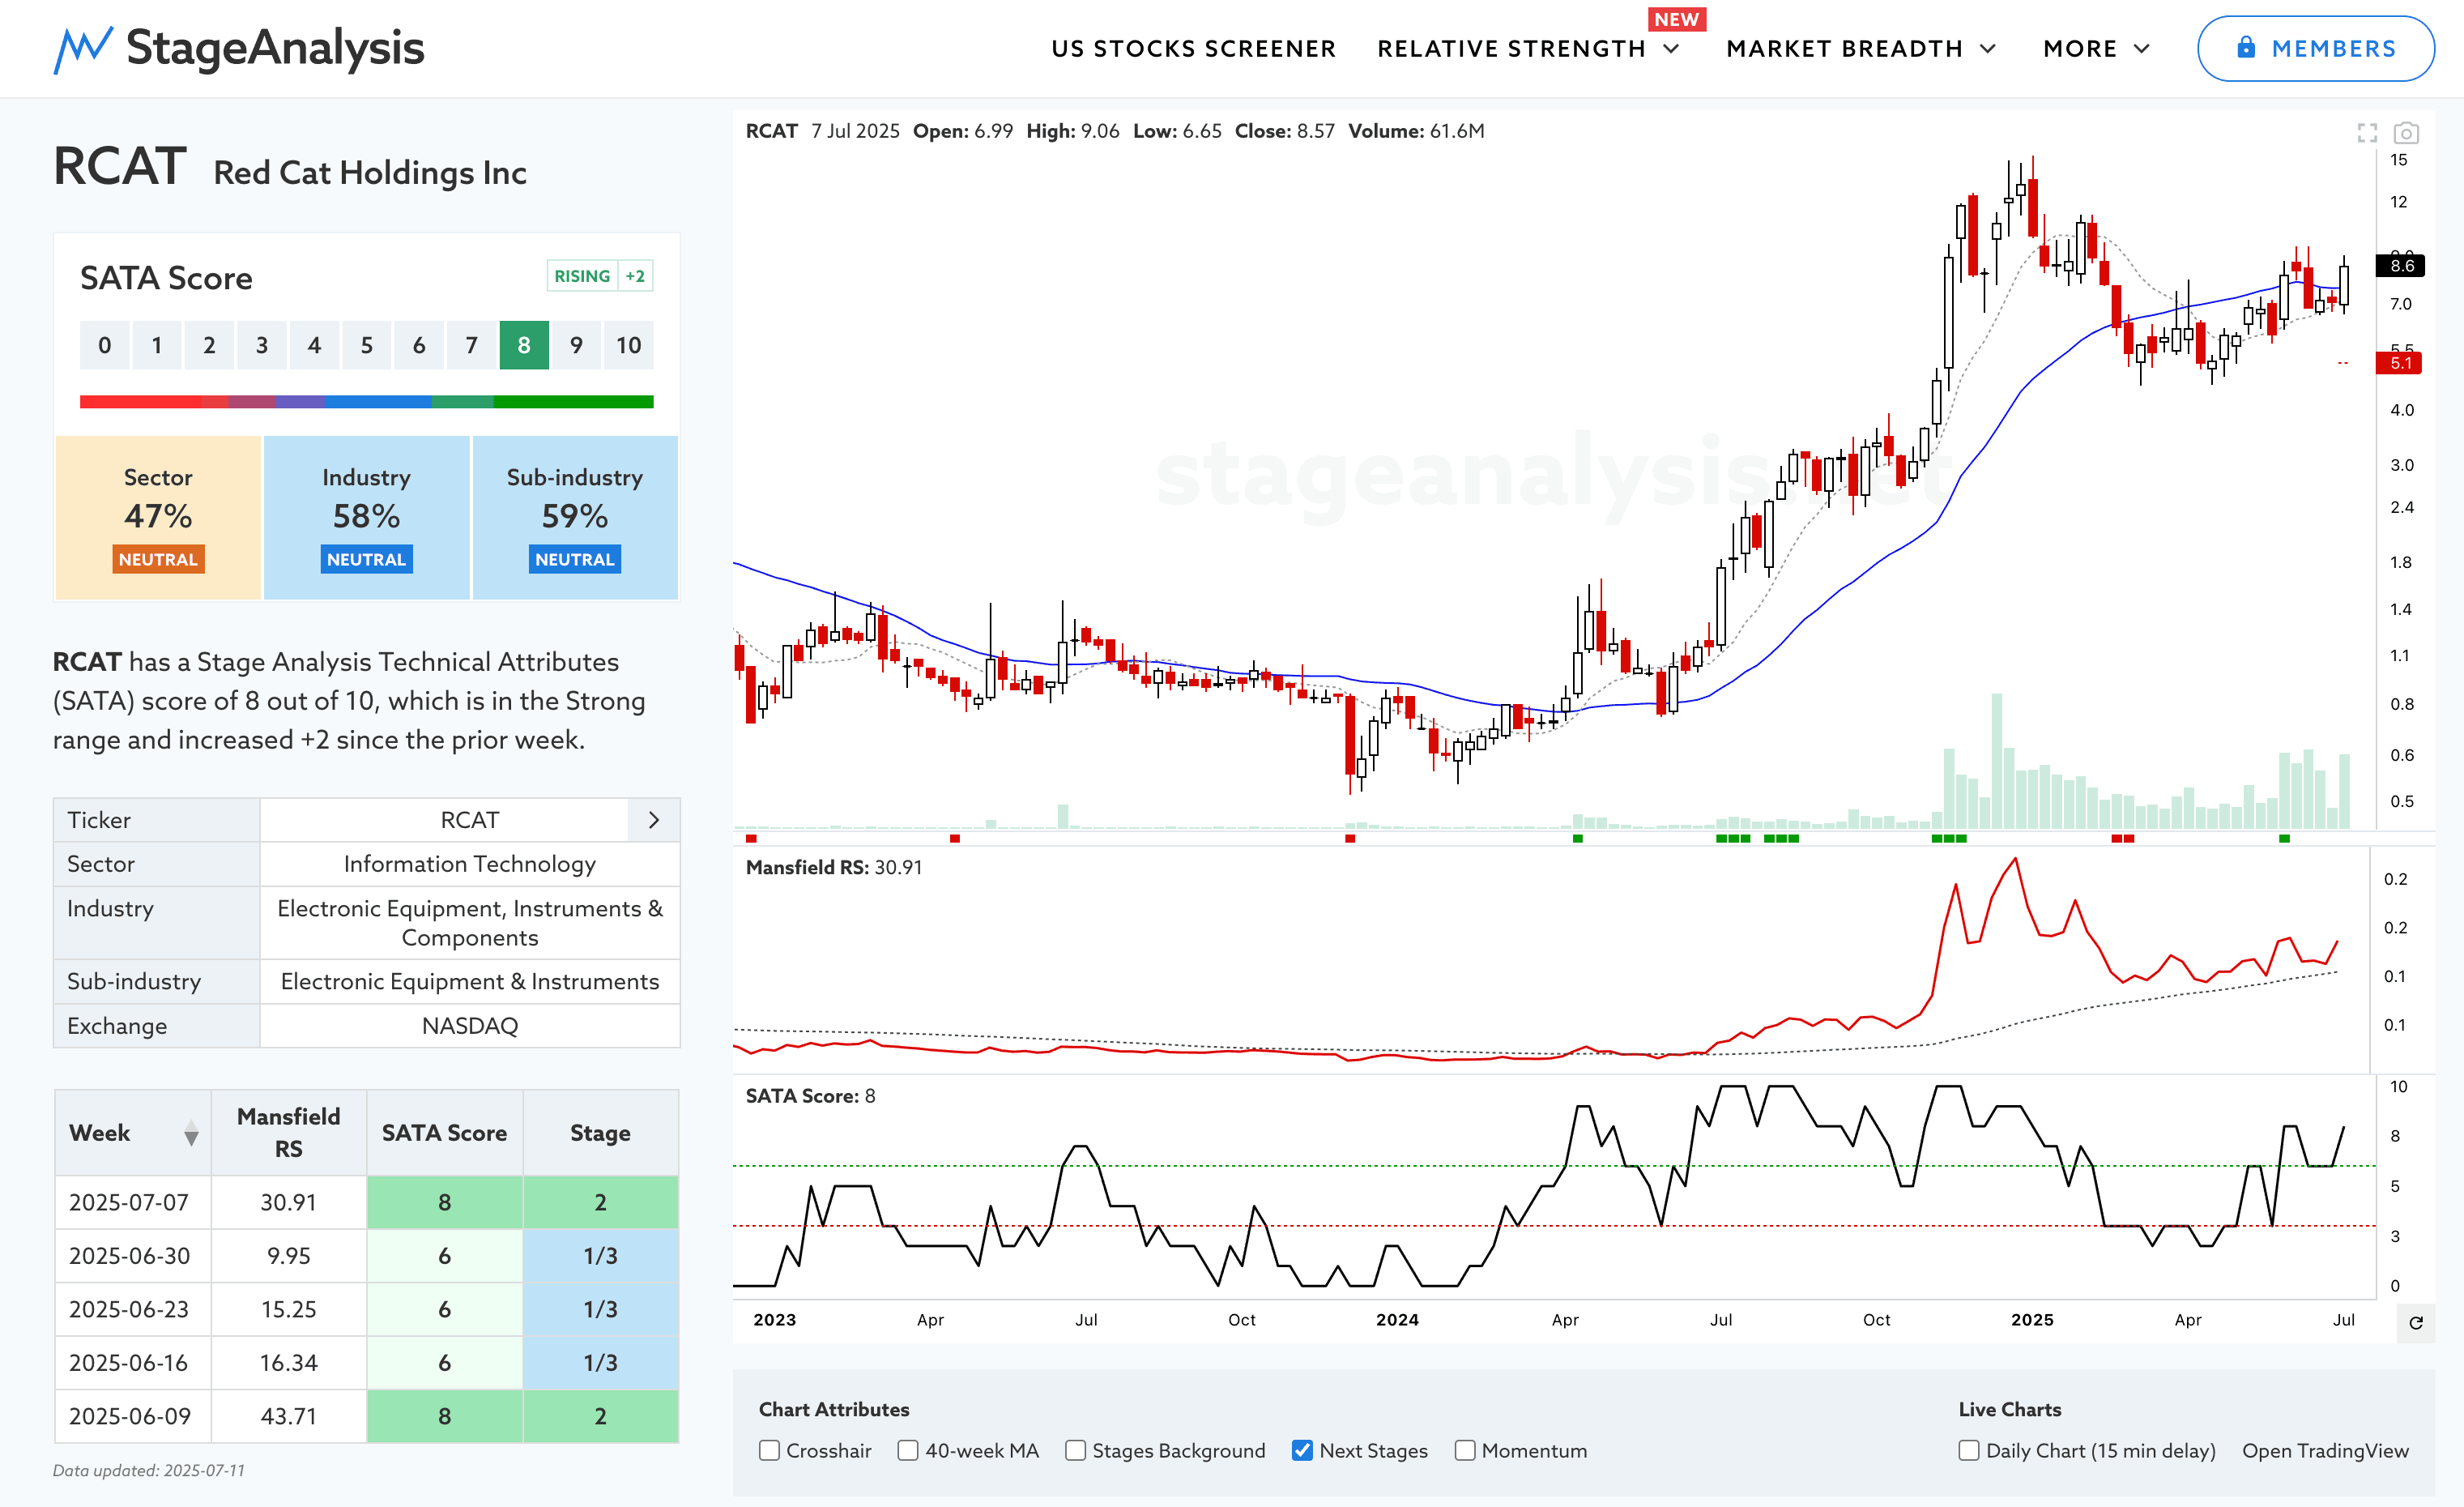The width and height of the screenshot is (2464, 1507).
Task: Click the SATA score 10 box
Action: click(x=628, y=345)
